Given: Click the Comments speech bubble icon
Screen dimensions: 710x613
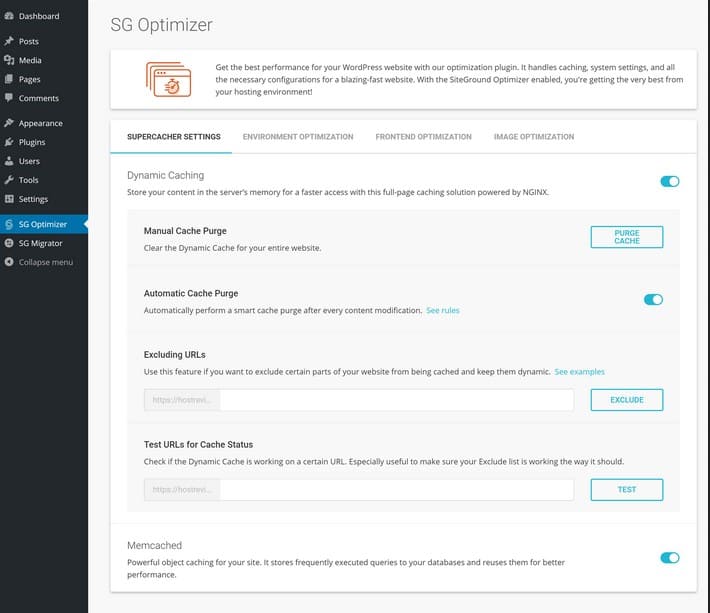Looking at the screenshot, I should [x=9, y=98].
